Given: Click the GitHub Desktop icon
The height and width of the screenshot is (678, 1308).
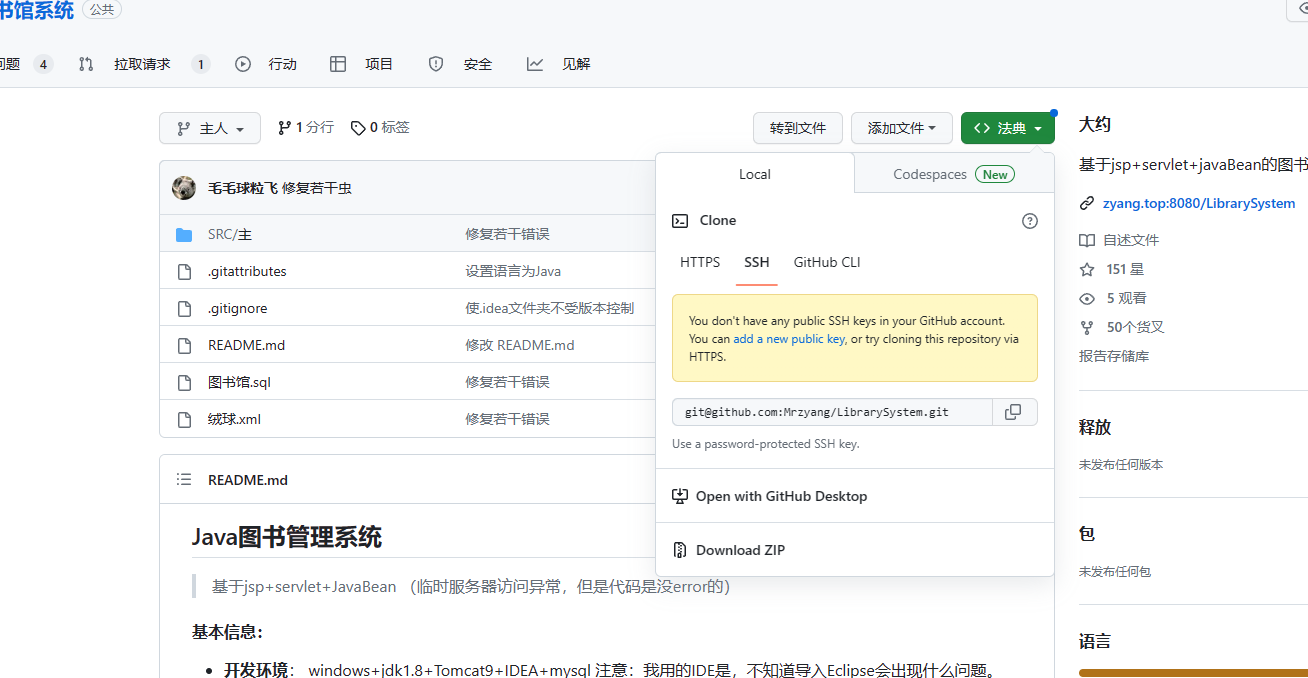Looking at the screenshot, I should 680,496.
